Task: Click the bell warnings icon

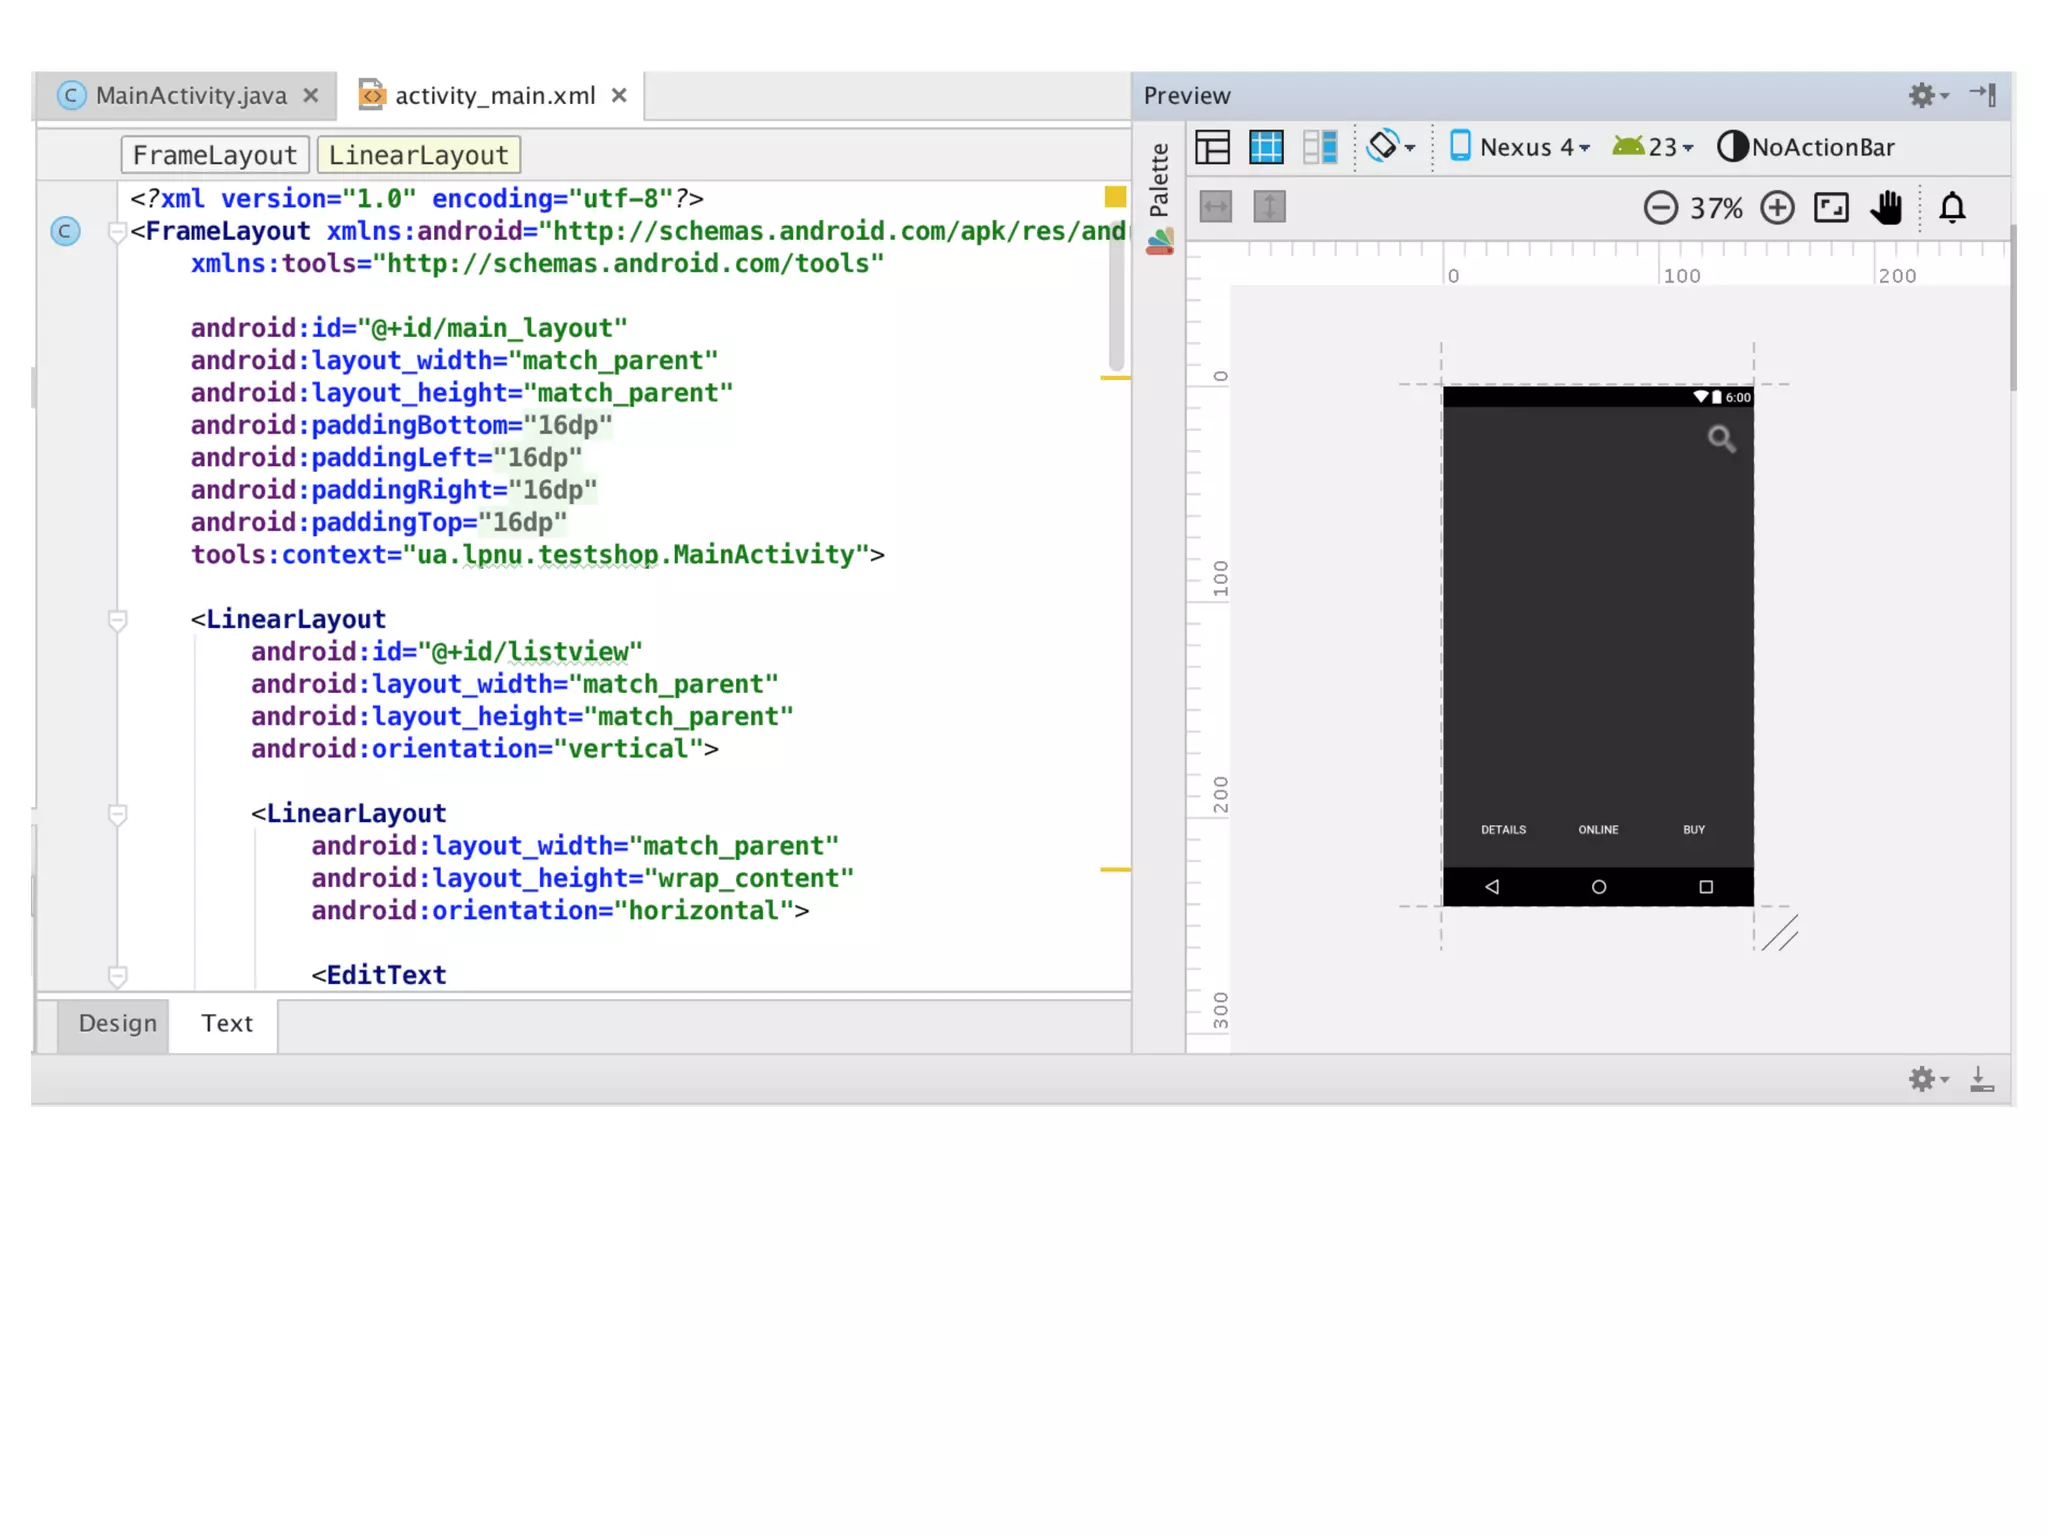Action: (x=1952, y=208)
